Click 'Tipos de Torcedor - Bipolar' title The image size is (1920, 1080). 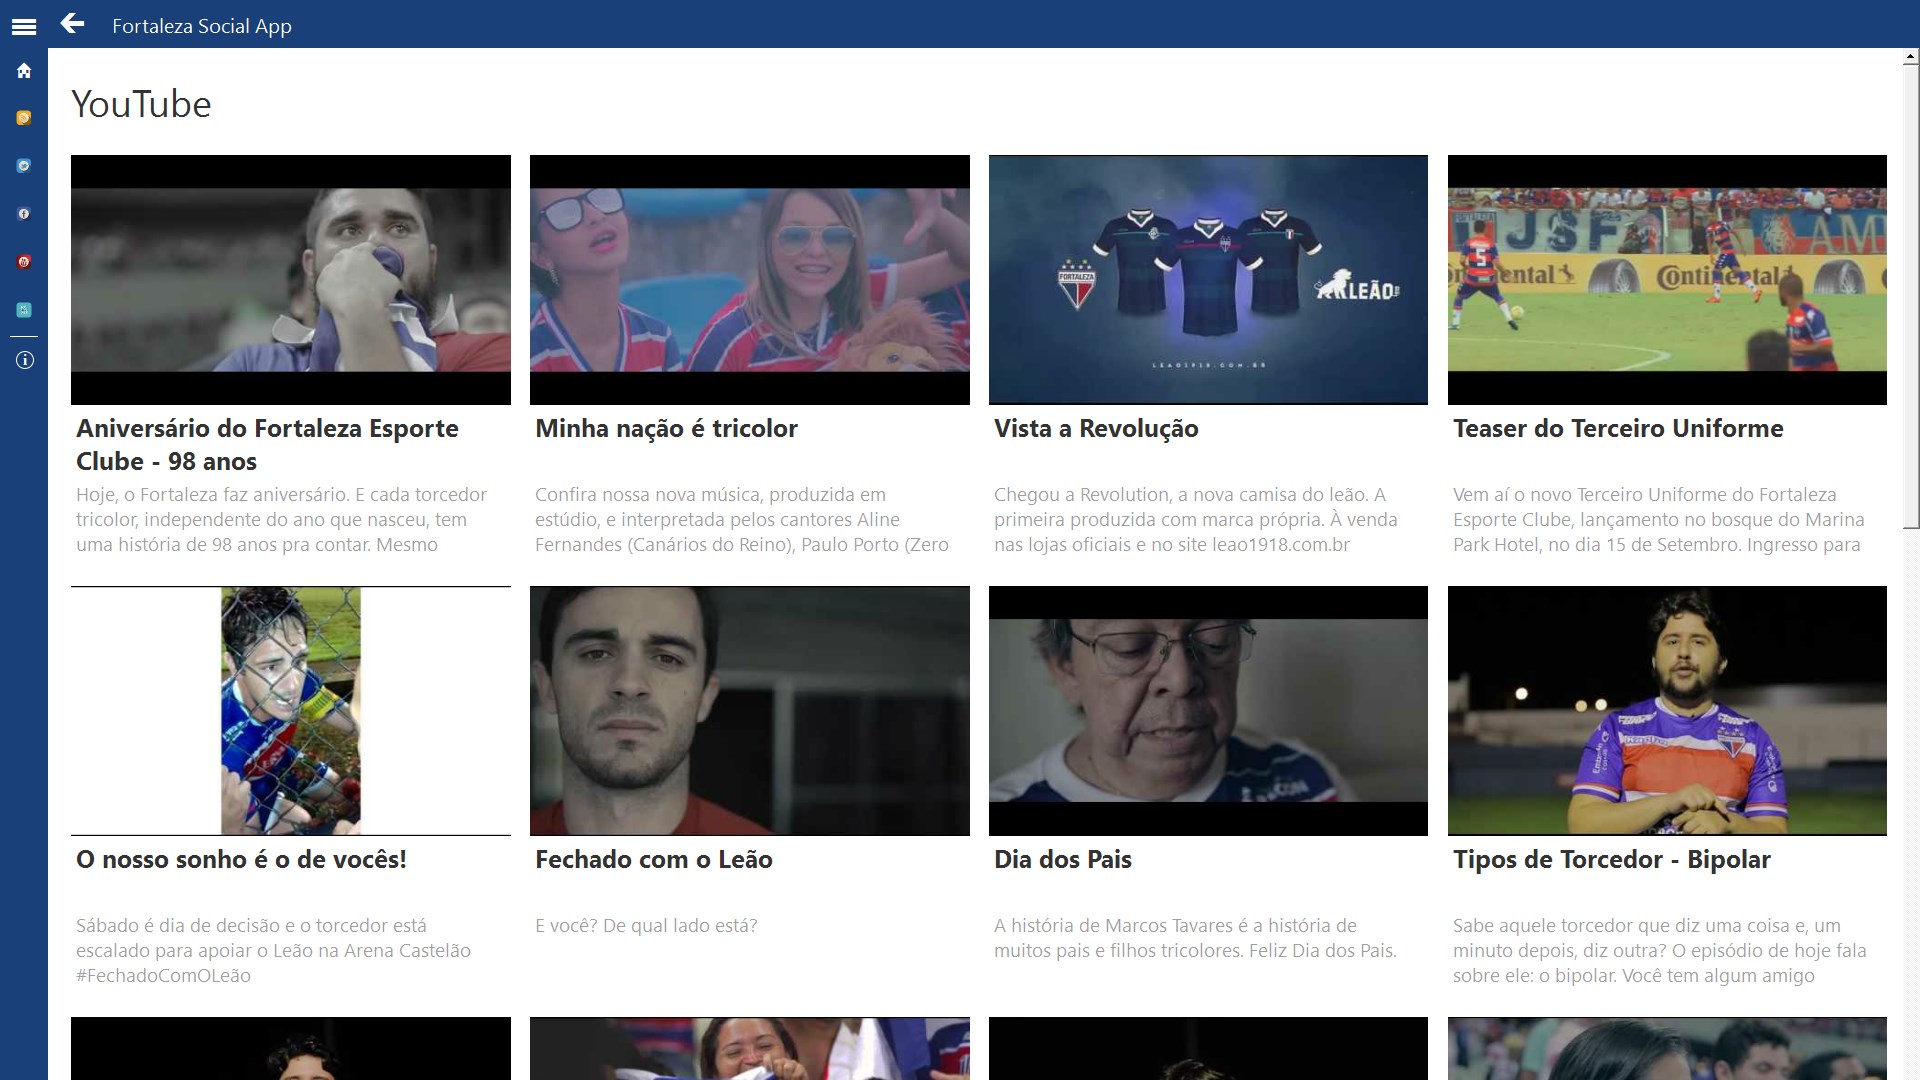click(1611, 860)
